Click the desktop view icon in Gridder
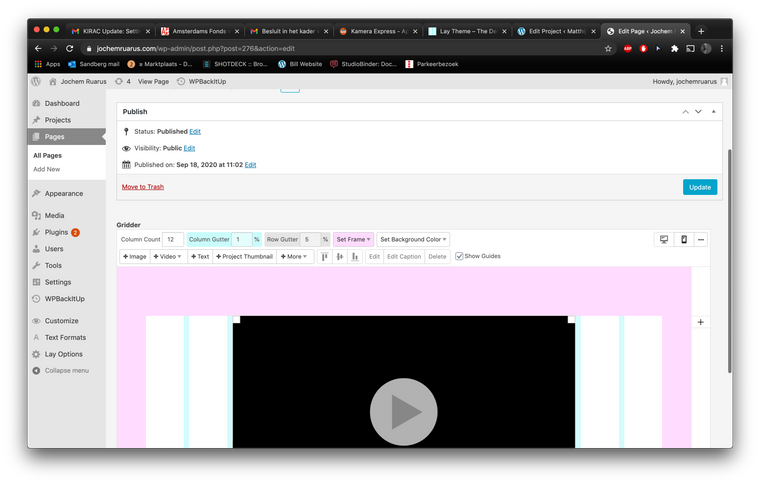Viewport: 760px width, 484px height. point(664,240)
